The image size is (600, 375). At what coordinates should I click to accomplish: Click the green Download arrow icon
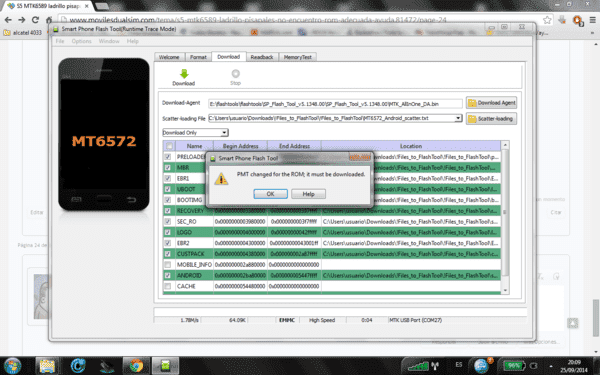click(184, 74)
